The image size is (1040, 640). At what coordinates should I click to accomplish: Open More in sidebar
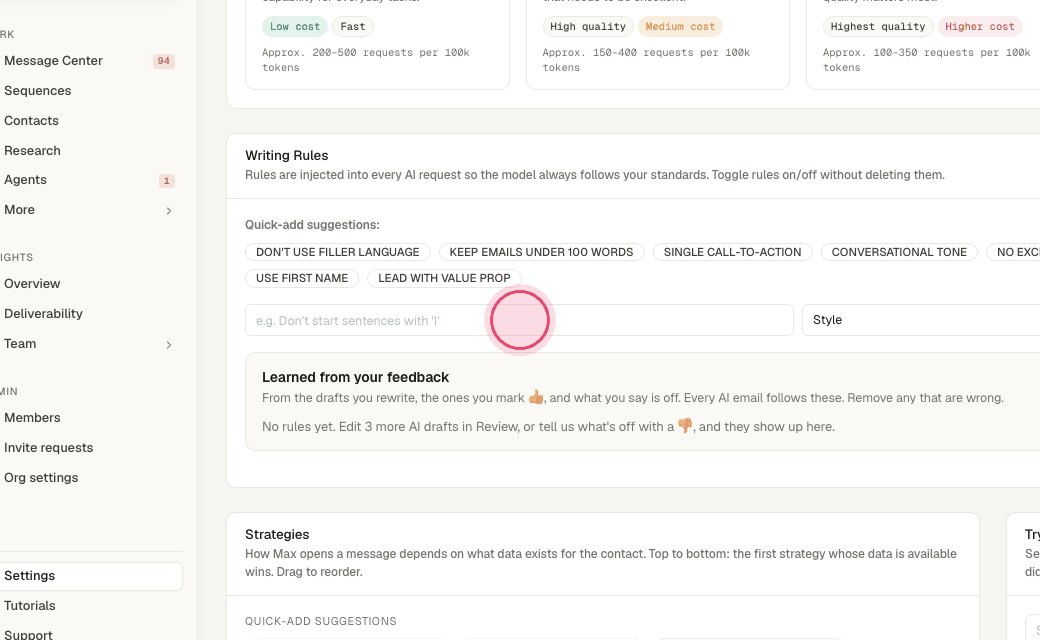[x=19, y=210]
